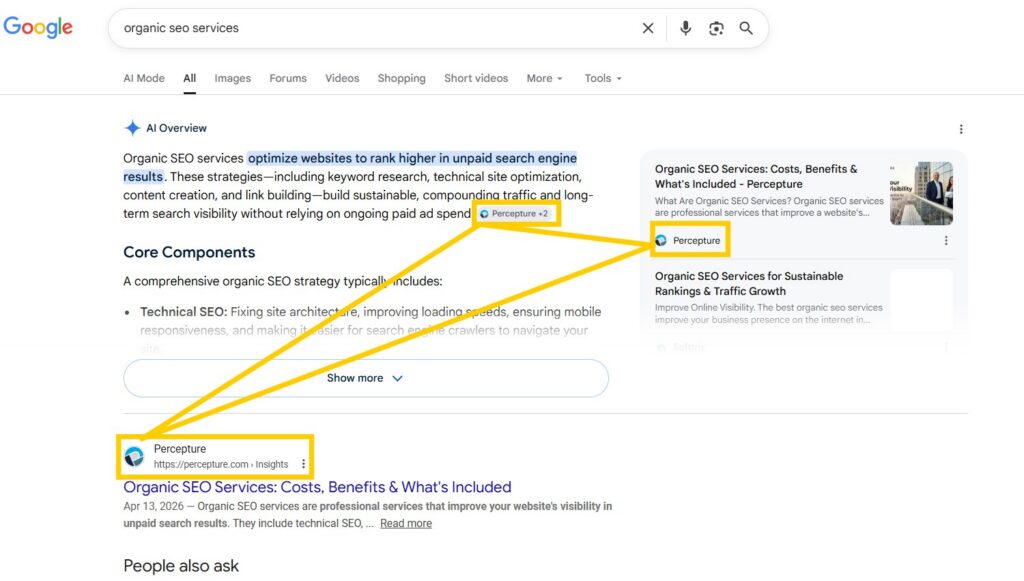Open the Images tab
1024x581 pixels.
tap(232, 78)
